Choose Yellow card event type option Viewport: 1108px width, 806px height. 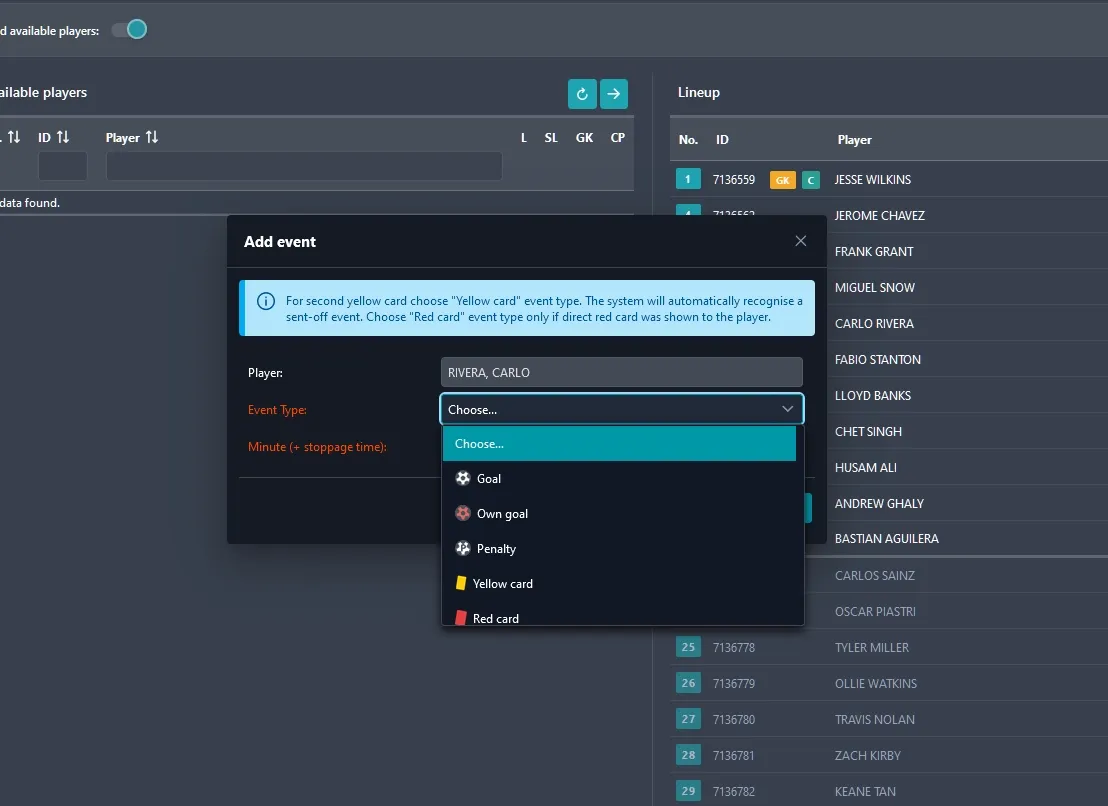point(502,584)
